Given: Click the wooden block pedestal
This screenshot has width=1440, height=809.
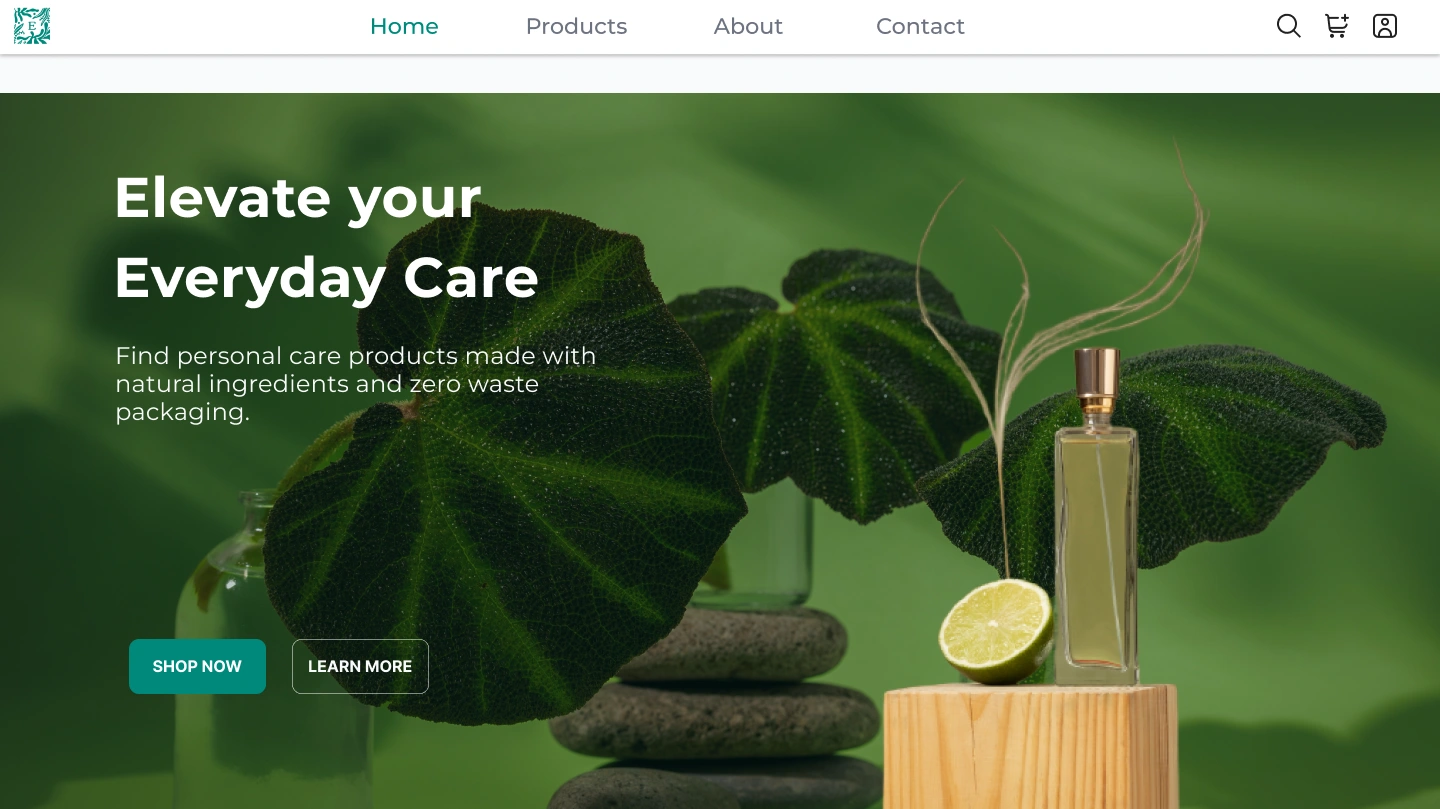Looking at the screenshot, I should point(1031,746).
